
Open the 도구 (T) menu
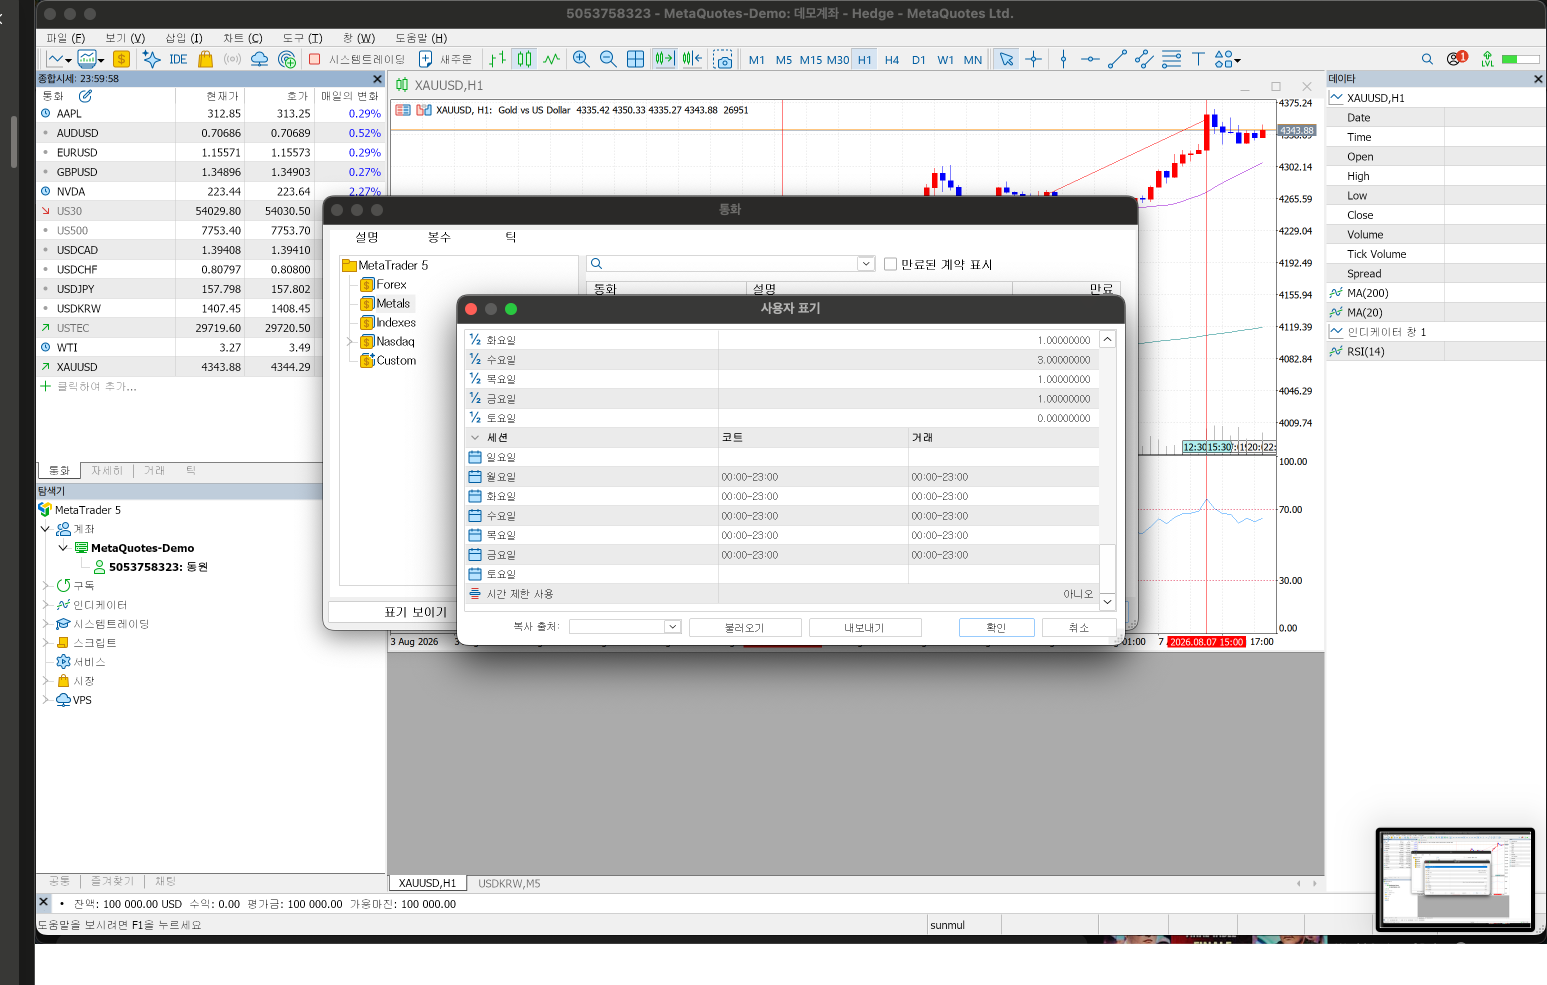302,38
